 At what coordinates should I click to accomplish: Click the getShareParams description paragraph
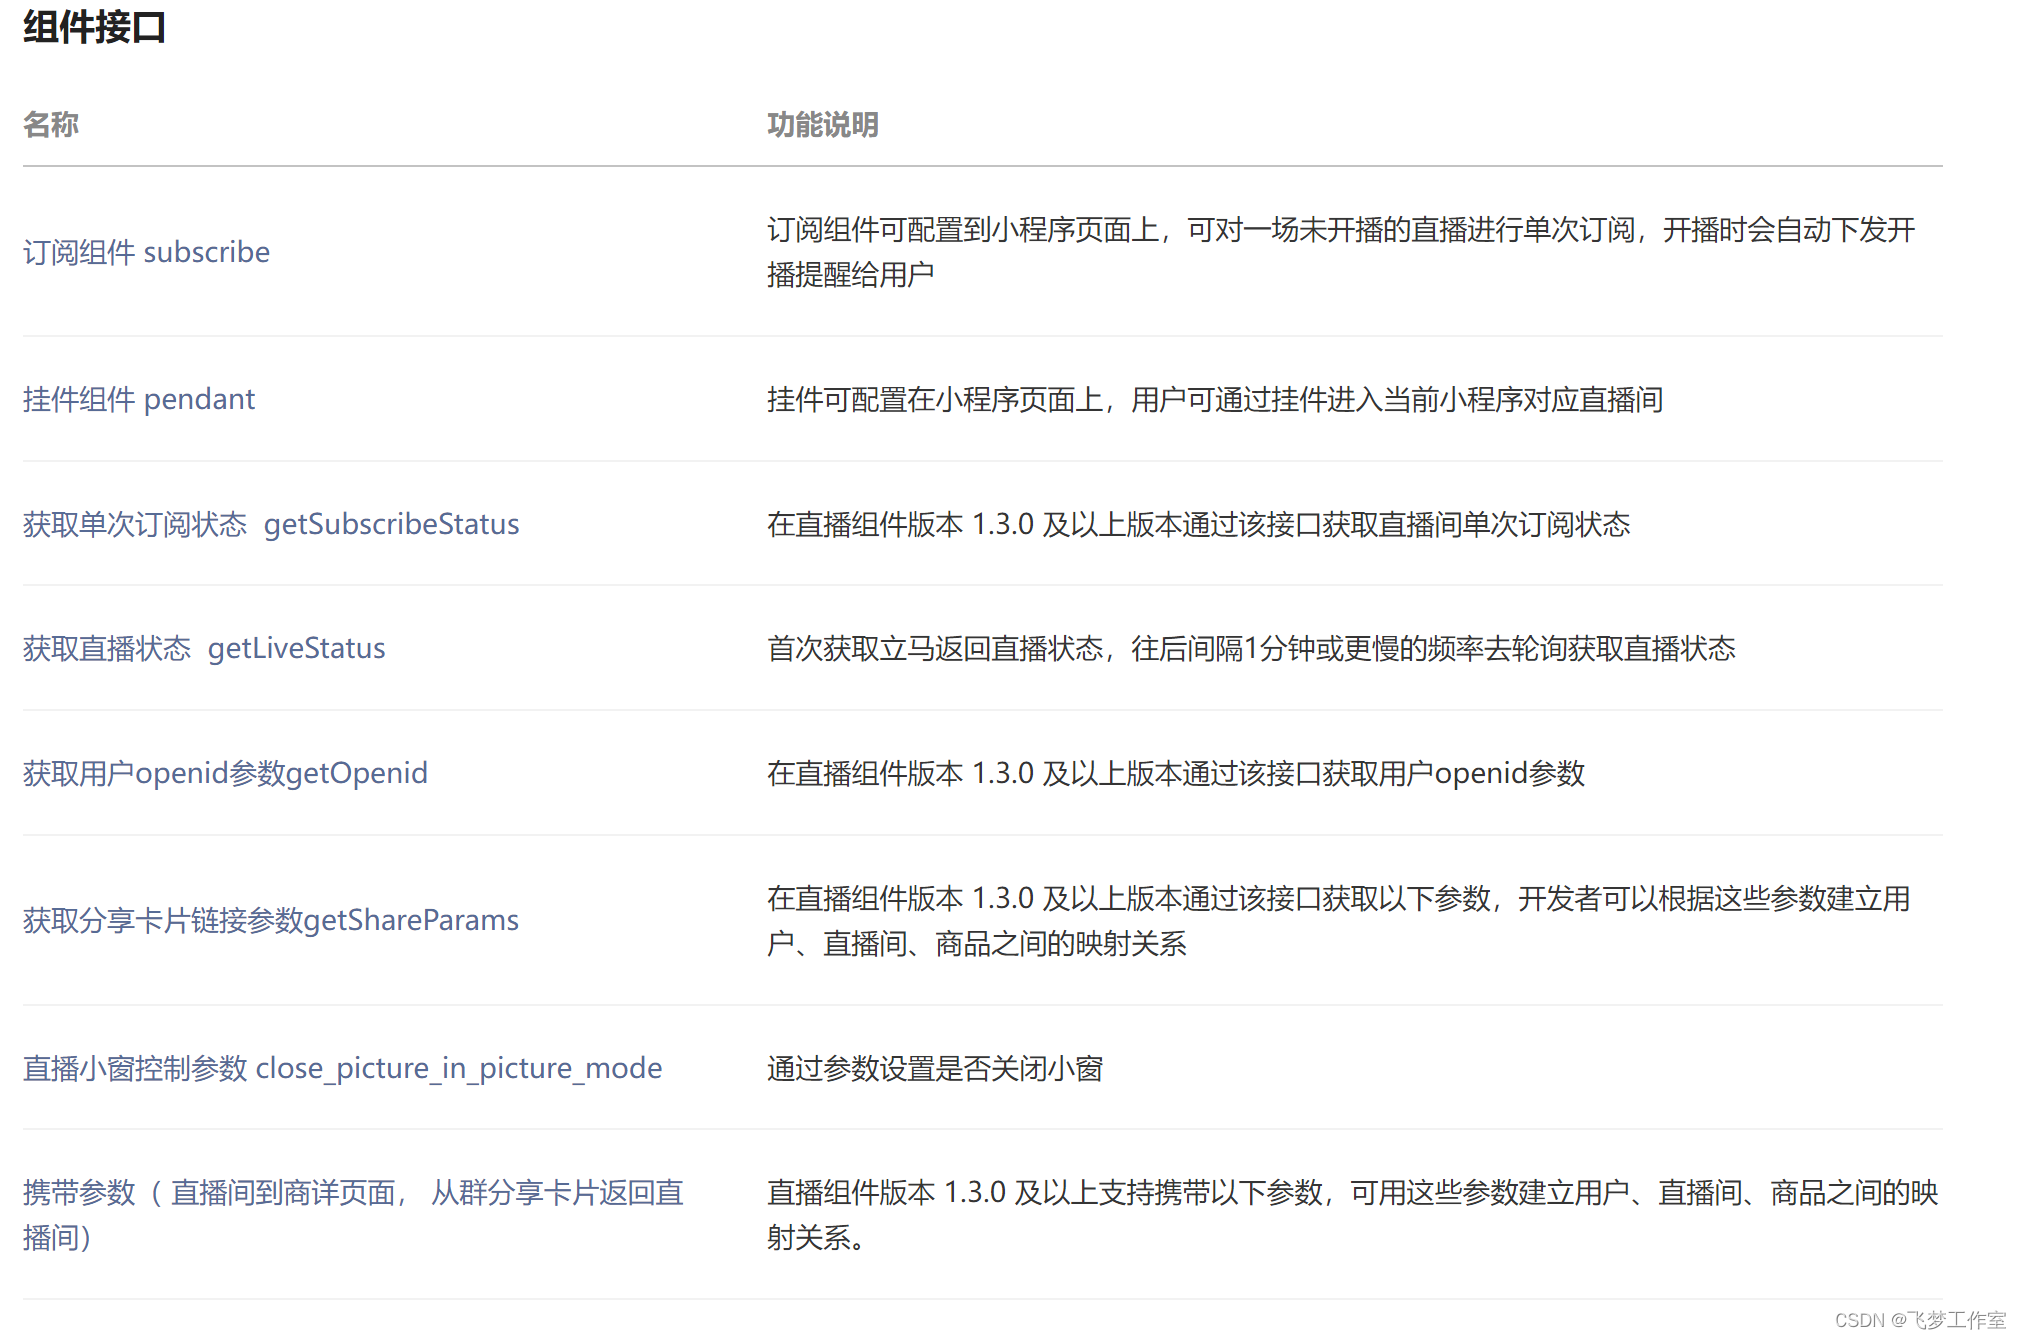click(x=1338, y=899)
